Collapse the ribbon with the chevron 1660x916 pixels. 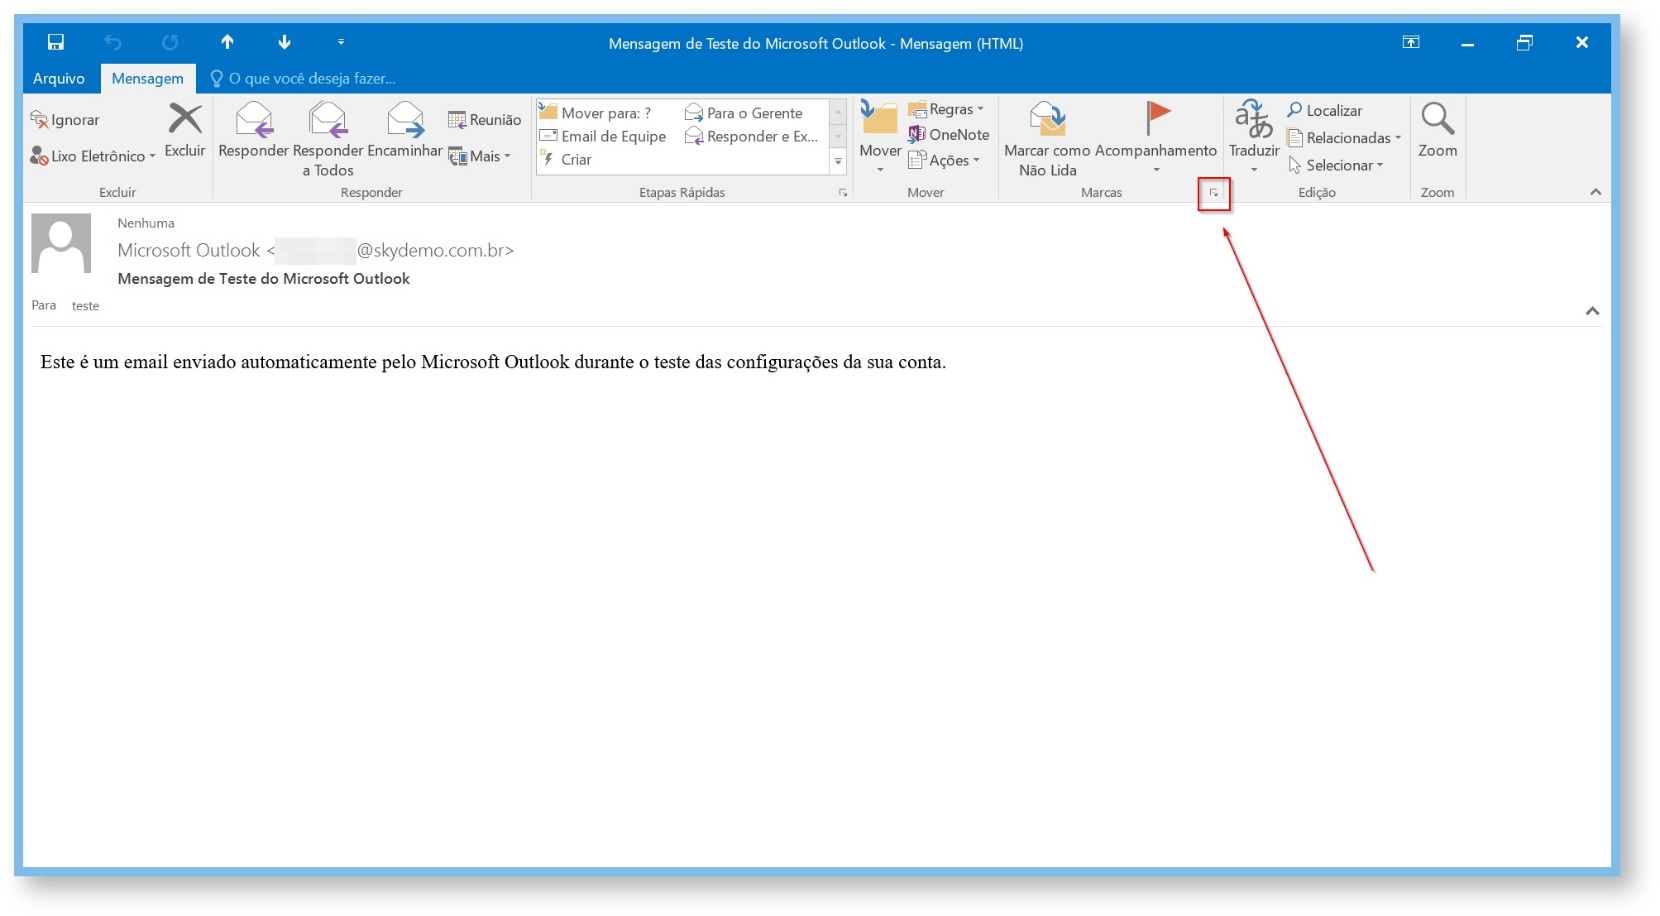point(1596,192)
